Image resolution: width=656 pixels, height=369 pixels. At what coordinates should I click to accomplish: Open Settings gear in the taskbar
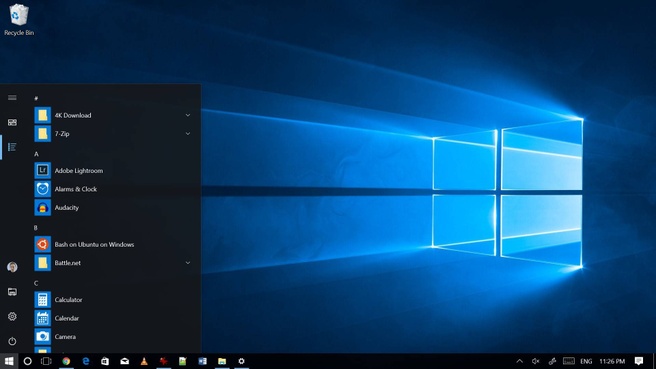click(241, 361)
